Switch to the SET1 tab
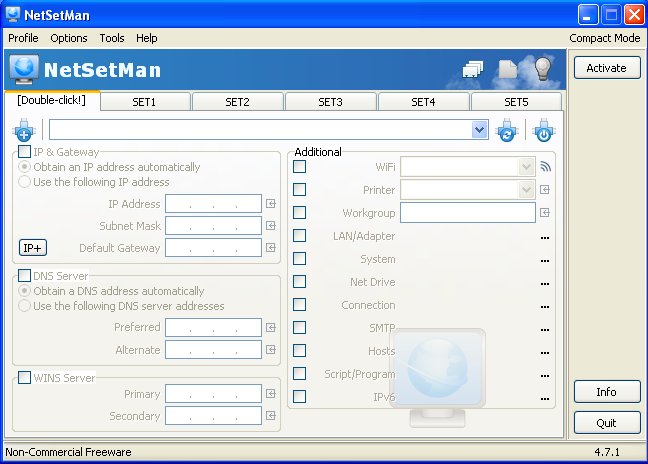Screen dimensions: 648x464 tap(144, 102)
